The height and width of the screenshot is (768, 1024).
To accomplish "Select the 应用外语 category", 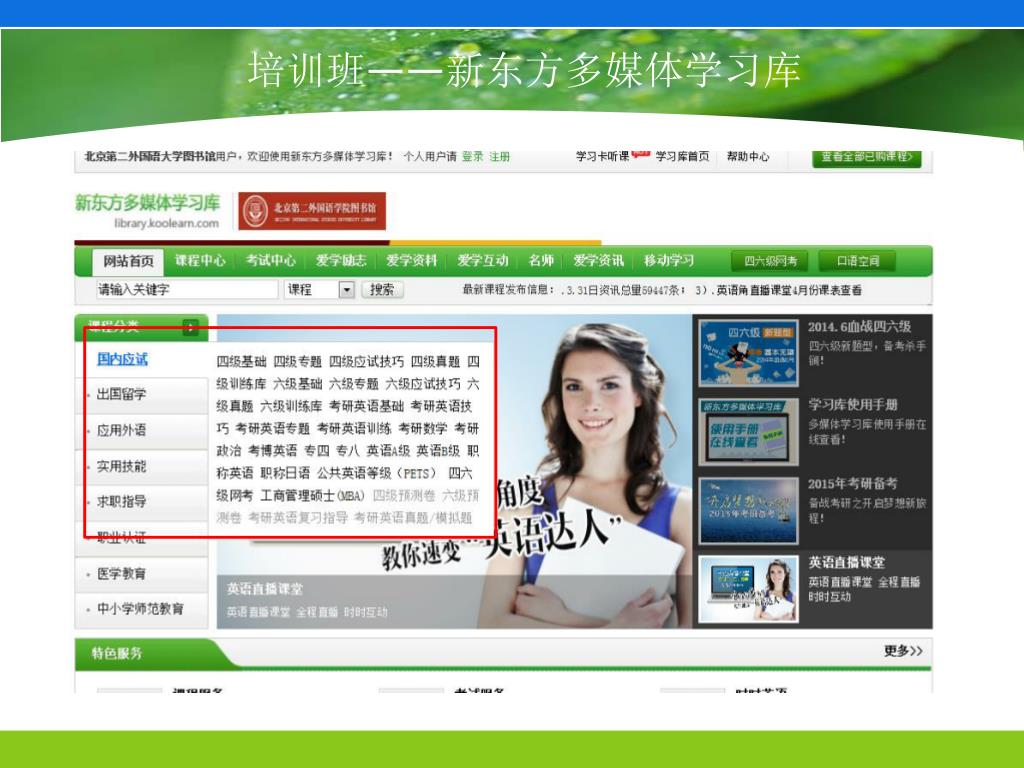I will 121,430.
